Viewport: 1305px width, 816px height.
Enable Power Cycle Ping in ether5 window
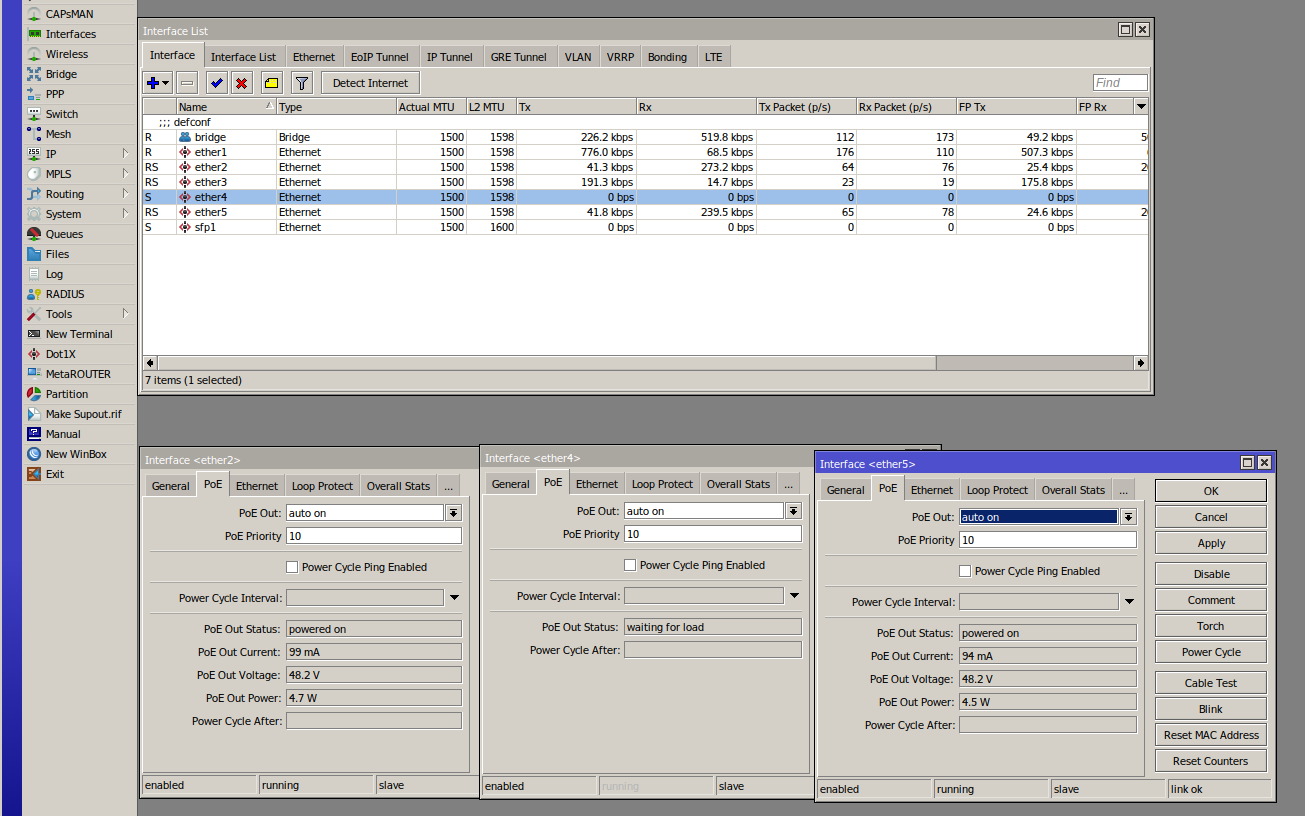click(x=965, y=571)
